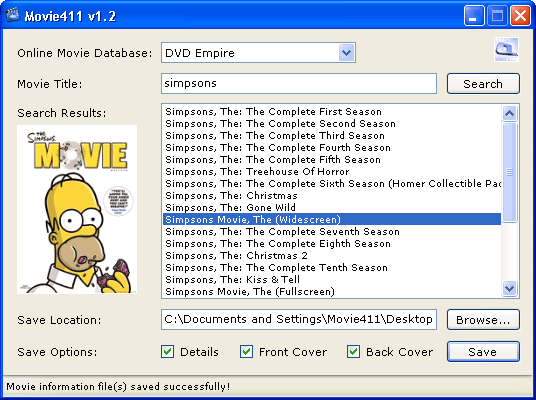Maximize the Movie411 window
Screen dimensions: 536x400
[497, 16]
